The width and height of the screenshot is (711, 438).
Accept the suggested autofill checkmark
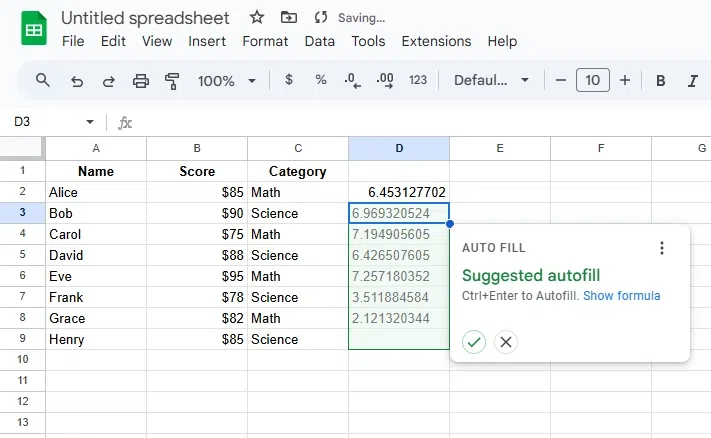click(474, 342)
